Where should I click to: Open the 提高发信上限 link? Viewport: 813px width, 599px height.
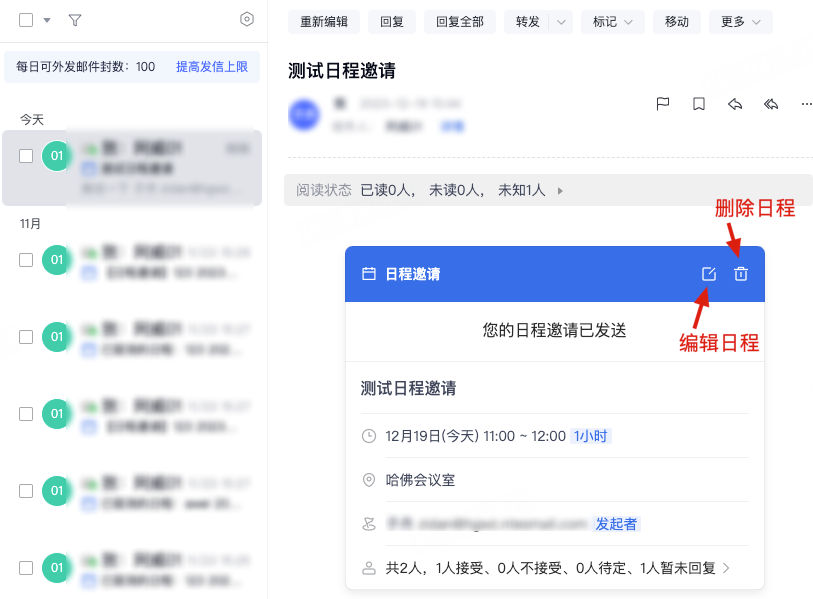(x=212, y=67)
